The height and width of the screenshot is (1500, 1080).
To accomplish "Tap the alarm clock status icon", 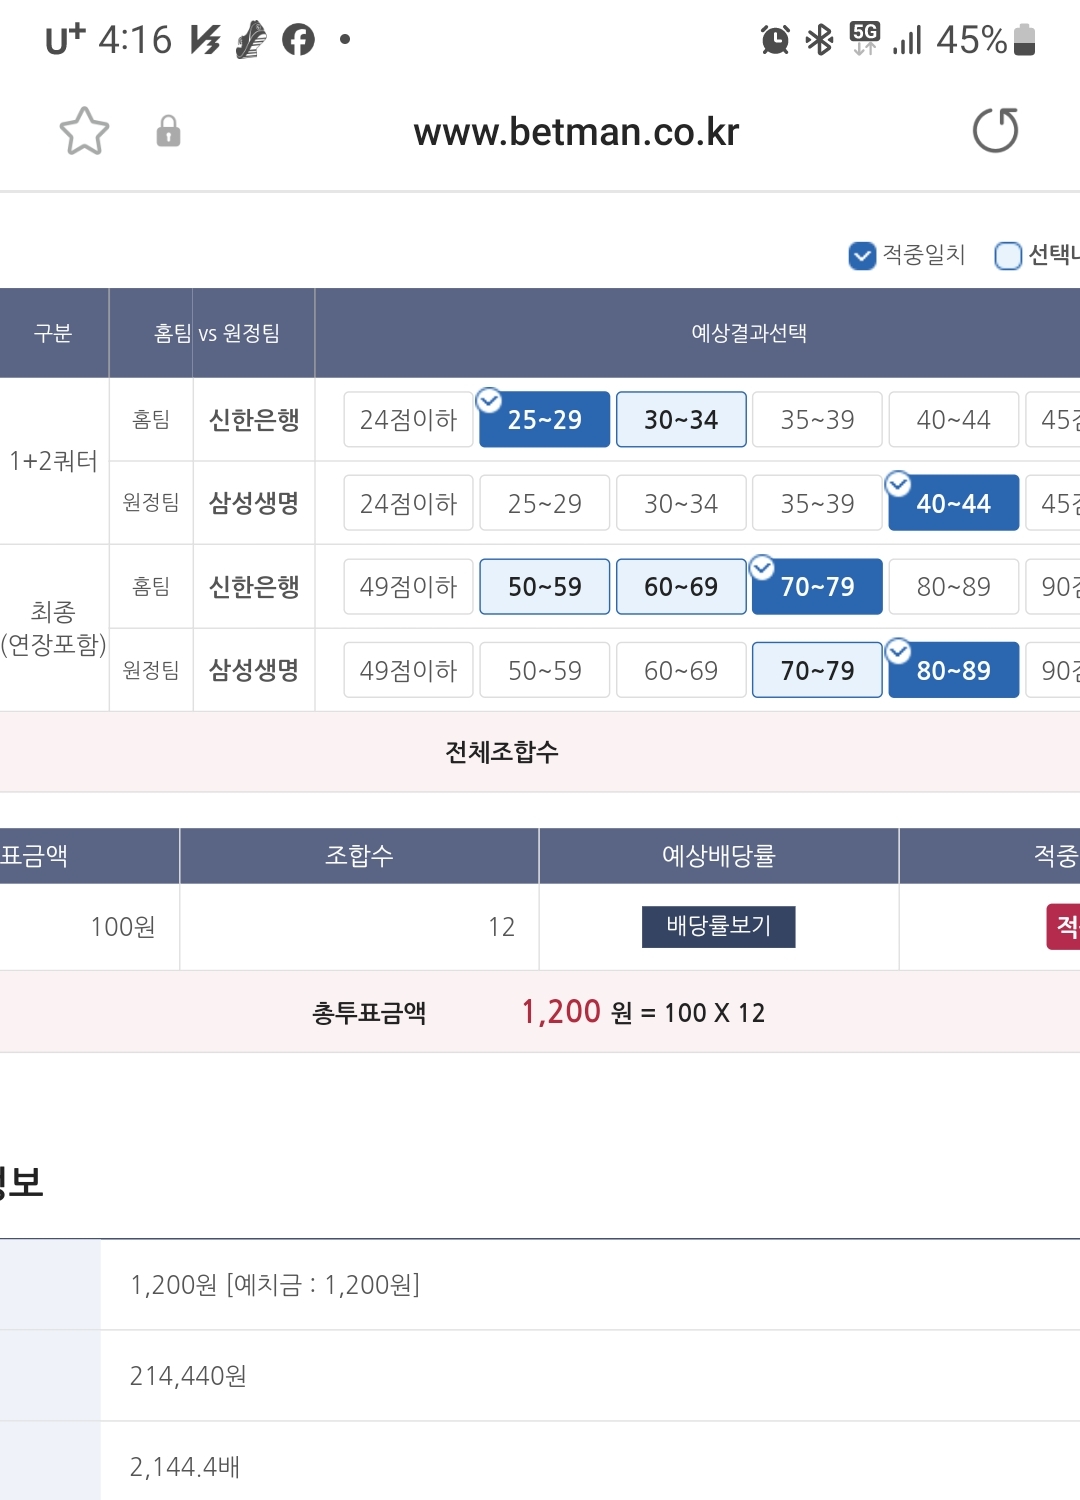I will pos(775,40).
